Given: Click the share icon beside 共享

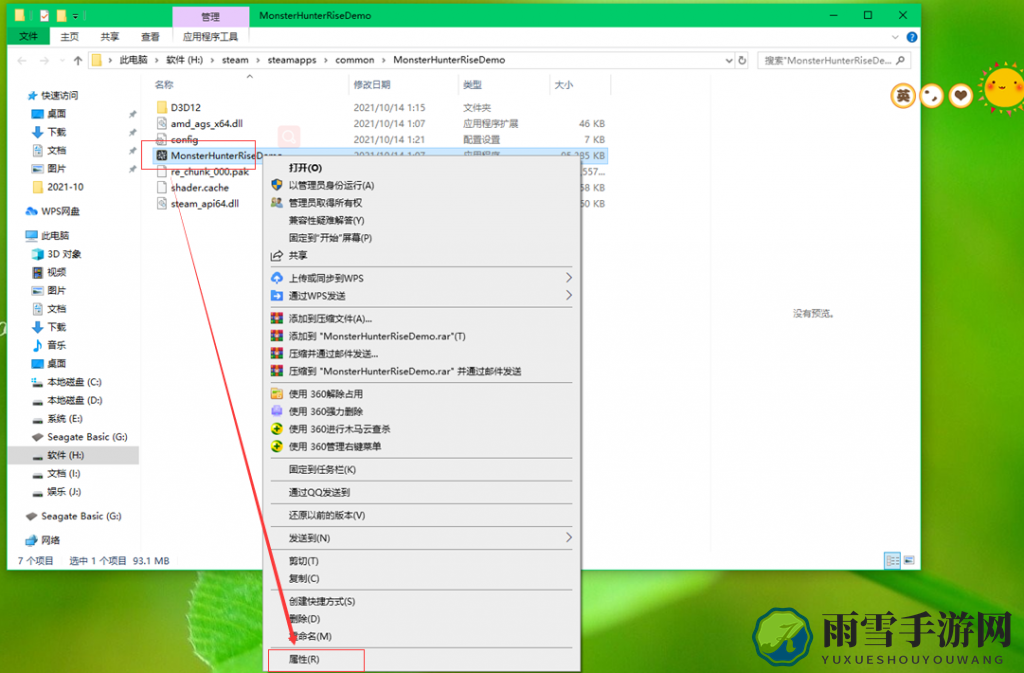Looking at the screenshot, I should coord(277,255).
